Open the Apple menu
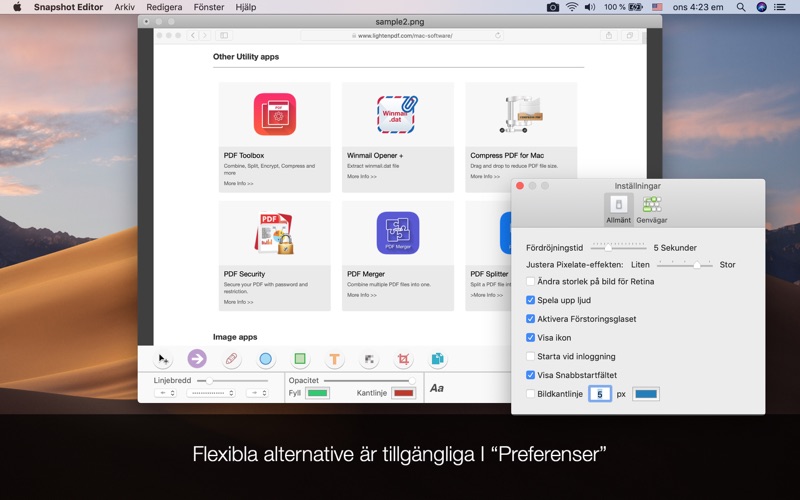The height and width of the screenshot is (500, 800). 17,7
